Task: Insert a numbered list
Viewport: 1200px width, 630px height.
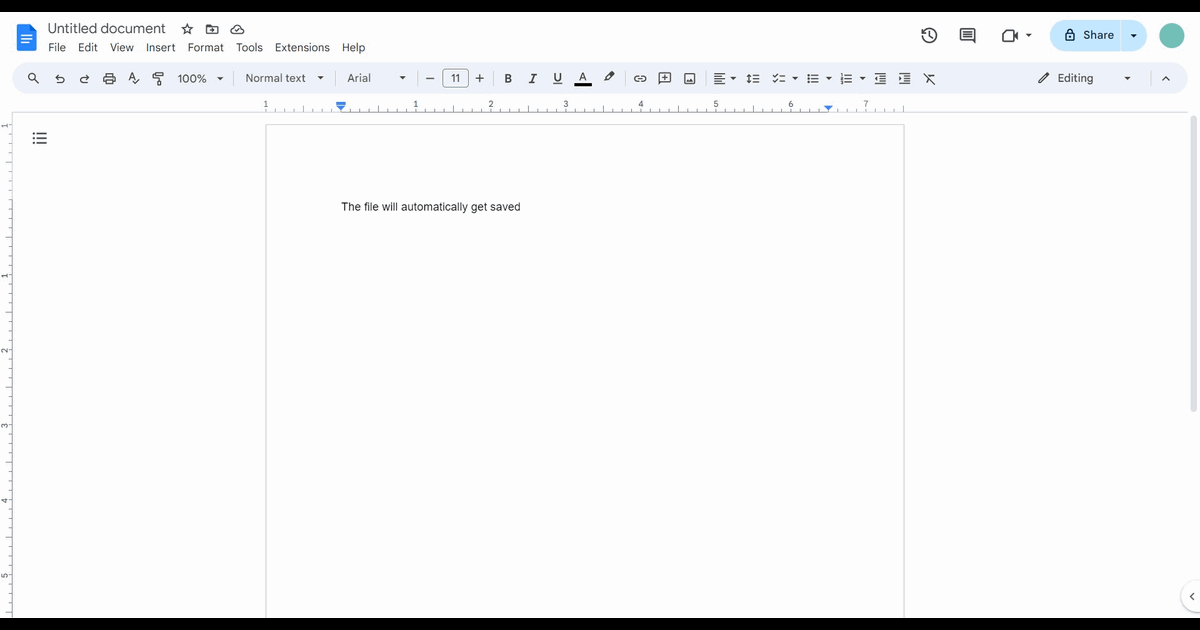Action: coord(846,78)
